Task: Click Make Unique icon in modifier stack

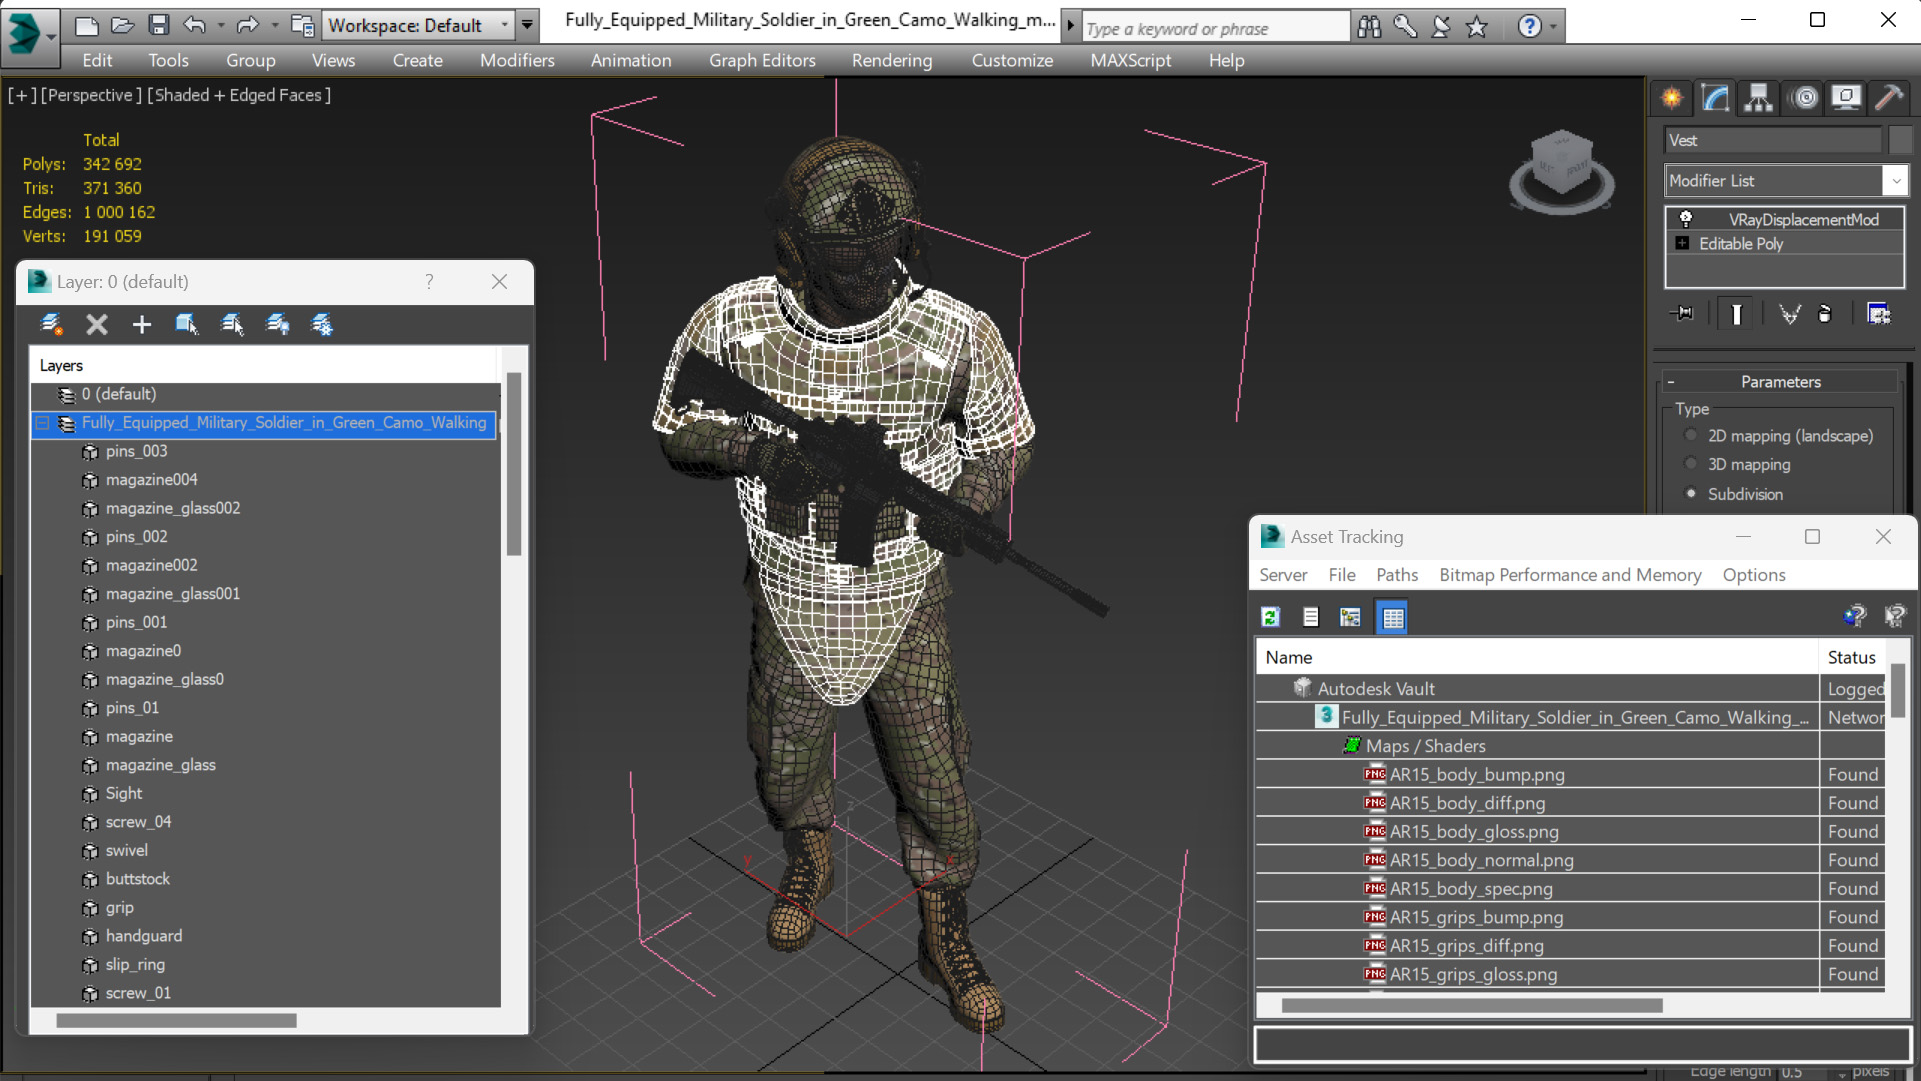Action: click(x=1789, y=314)
